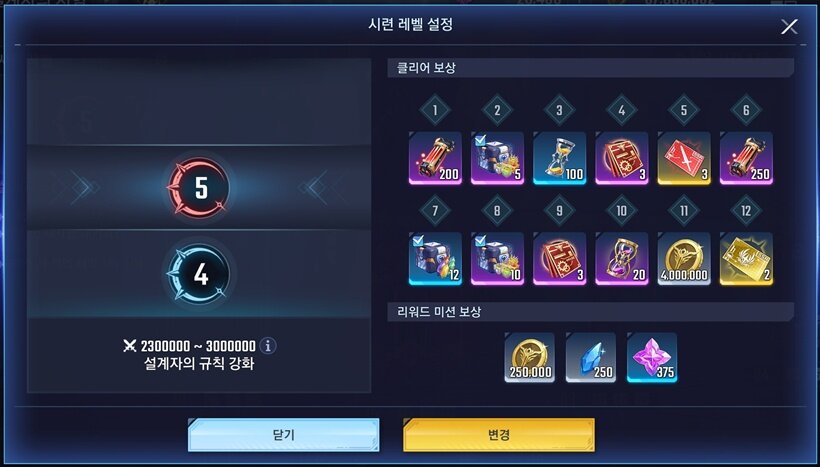820x467 pixels.
Task: Click the right chevron arrows beside level 5
Action: coord(314,187)
